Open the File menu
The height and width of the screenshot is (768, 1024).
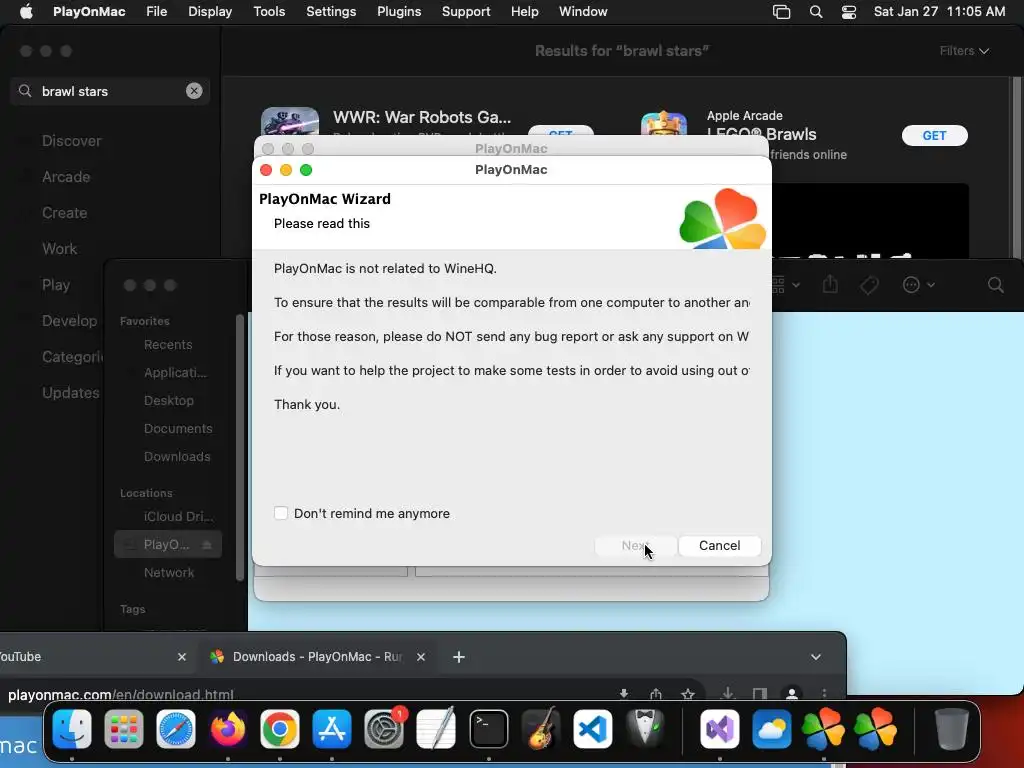point(157,12)
